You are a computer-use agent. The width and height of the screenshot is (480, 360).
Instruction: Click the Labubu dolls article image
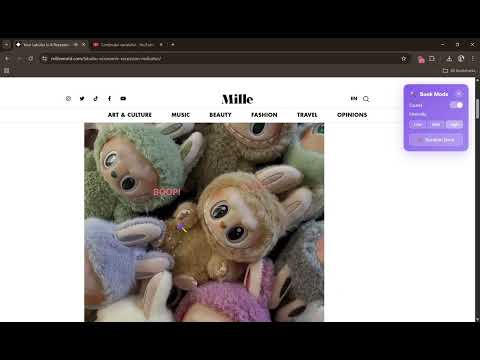[x=204, y=222]
